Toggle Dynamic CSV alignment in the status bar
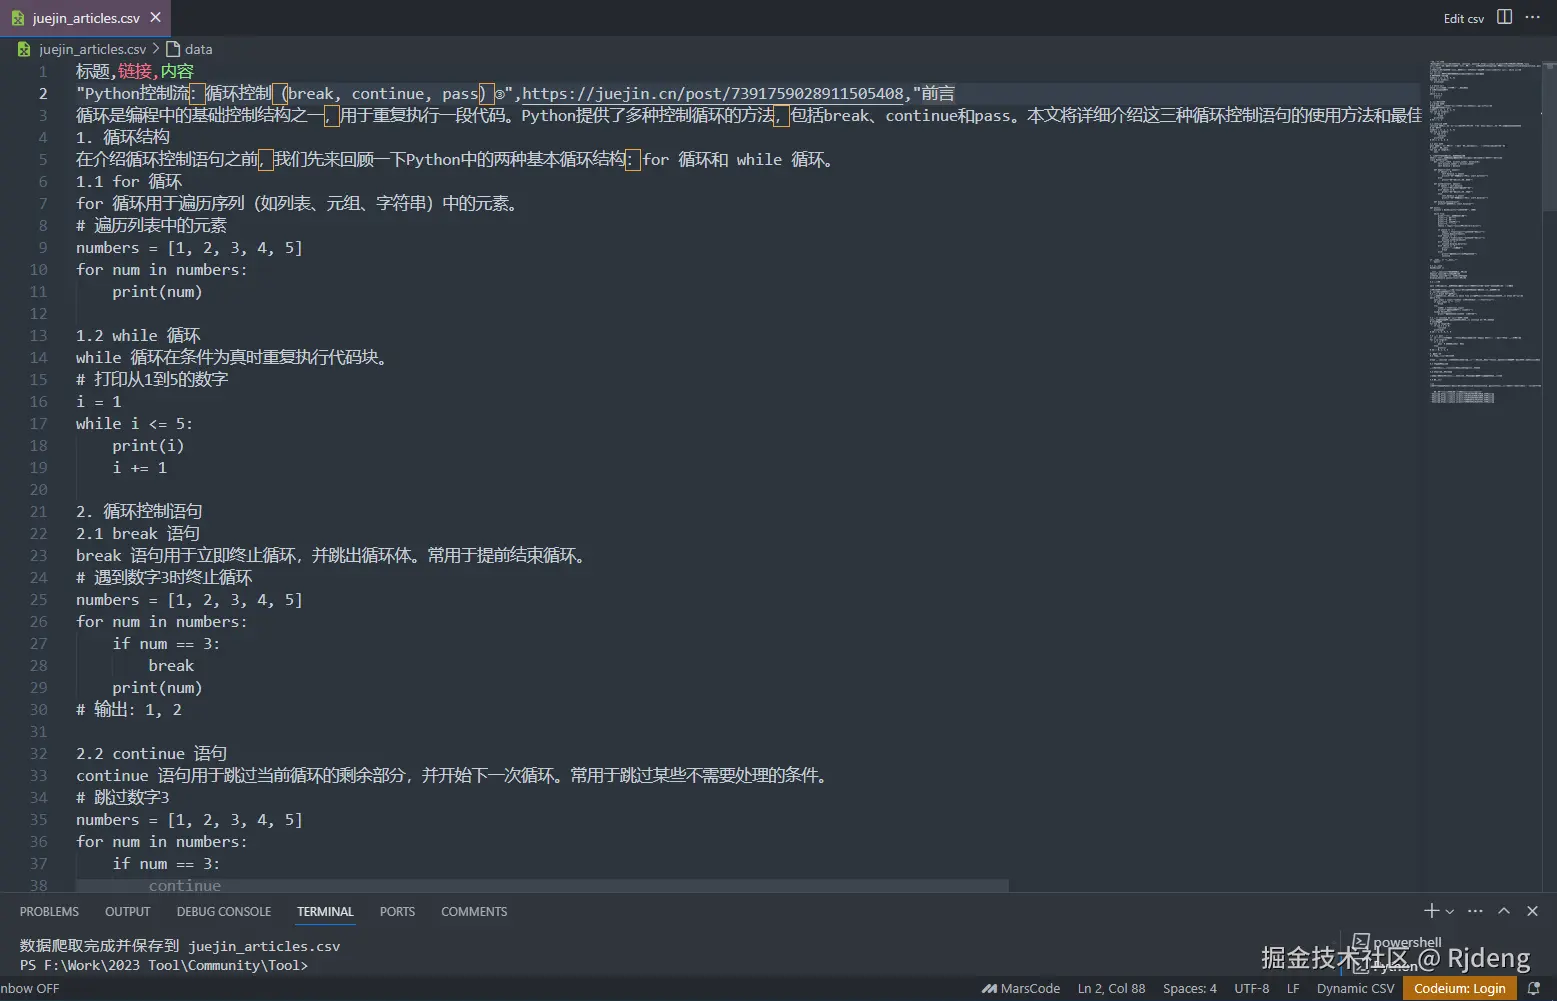Image resolution: width=1557 pixels, height=1001 pixels. coord(1355,988)
